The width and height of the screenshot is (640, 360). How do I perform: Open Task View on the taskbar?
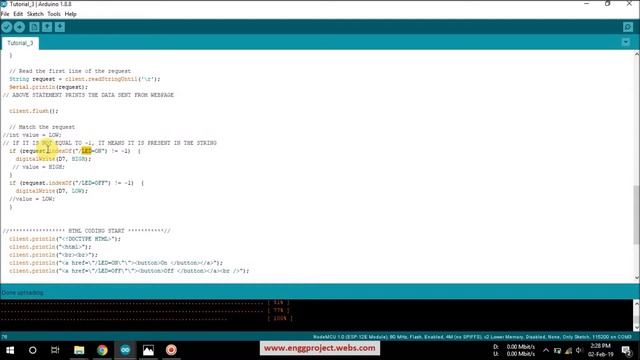click(x=55, y=350)
